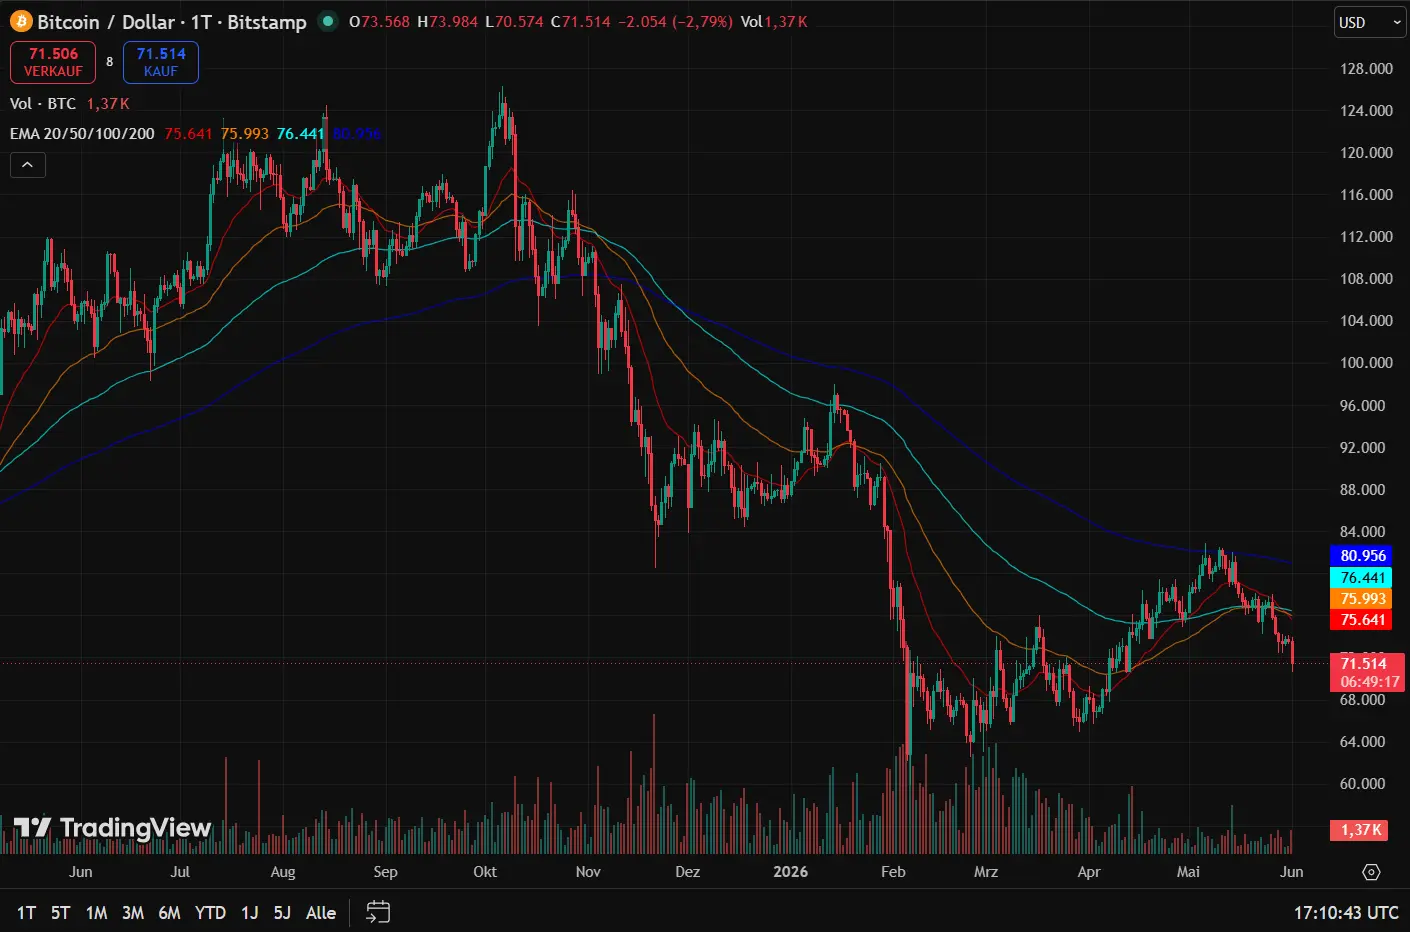The width and height of the screenshot is (1410, 932).
Task: Click the 71.506 Verkauf sell button
Action: pyautogui.click(x=53, y=62)
